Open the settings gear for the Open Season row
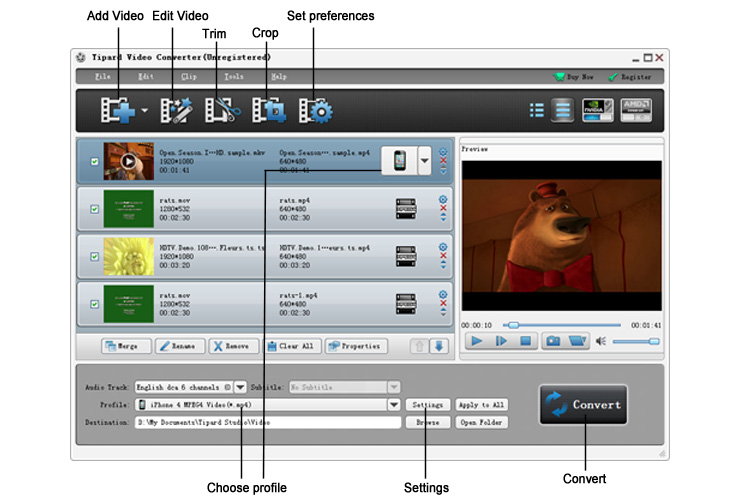Screen dimensions: 750x500 (443, 152)
